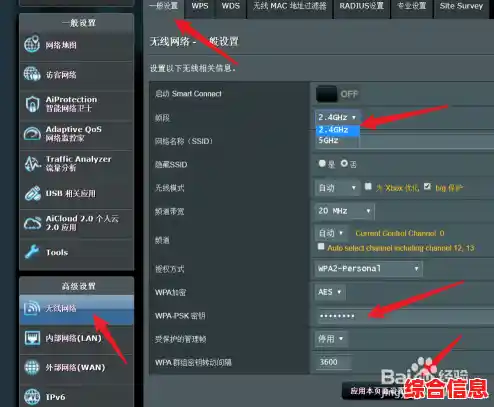Click the 启动 Smart Connect label
Screen dimensions: 494x407
[188, 94]
